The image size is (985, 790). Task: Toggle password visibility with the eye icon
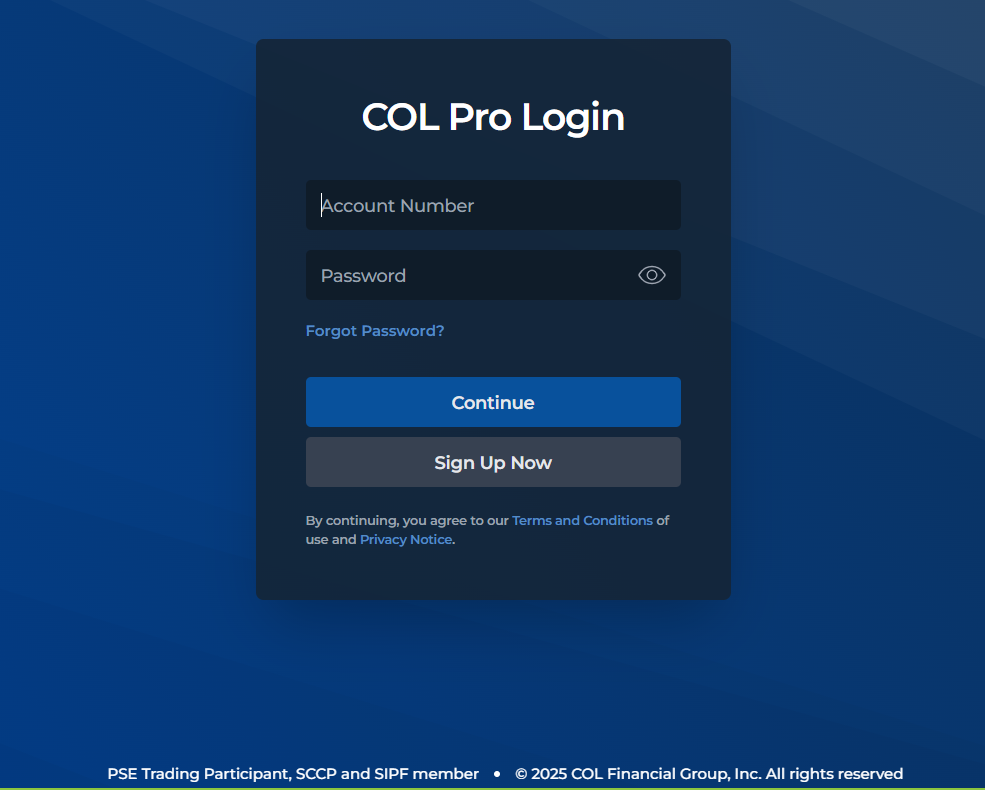pyautogui.click(x=651, y=275)
